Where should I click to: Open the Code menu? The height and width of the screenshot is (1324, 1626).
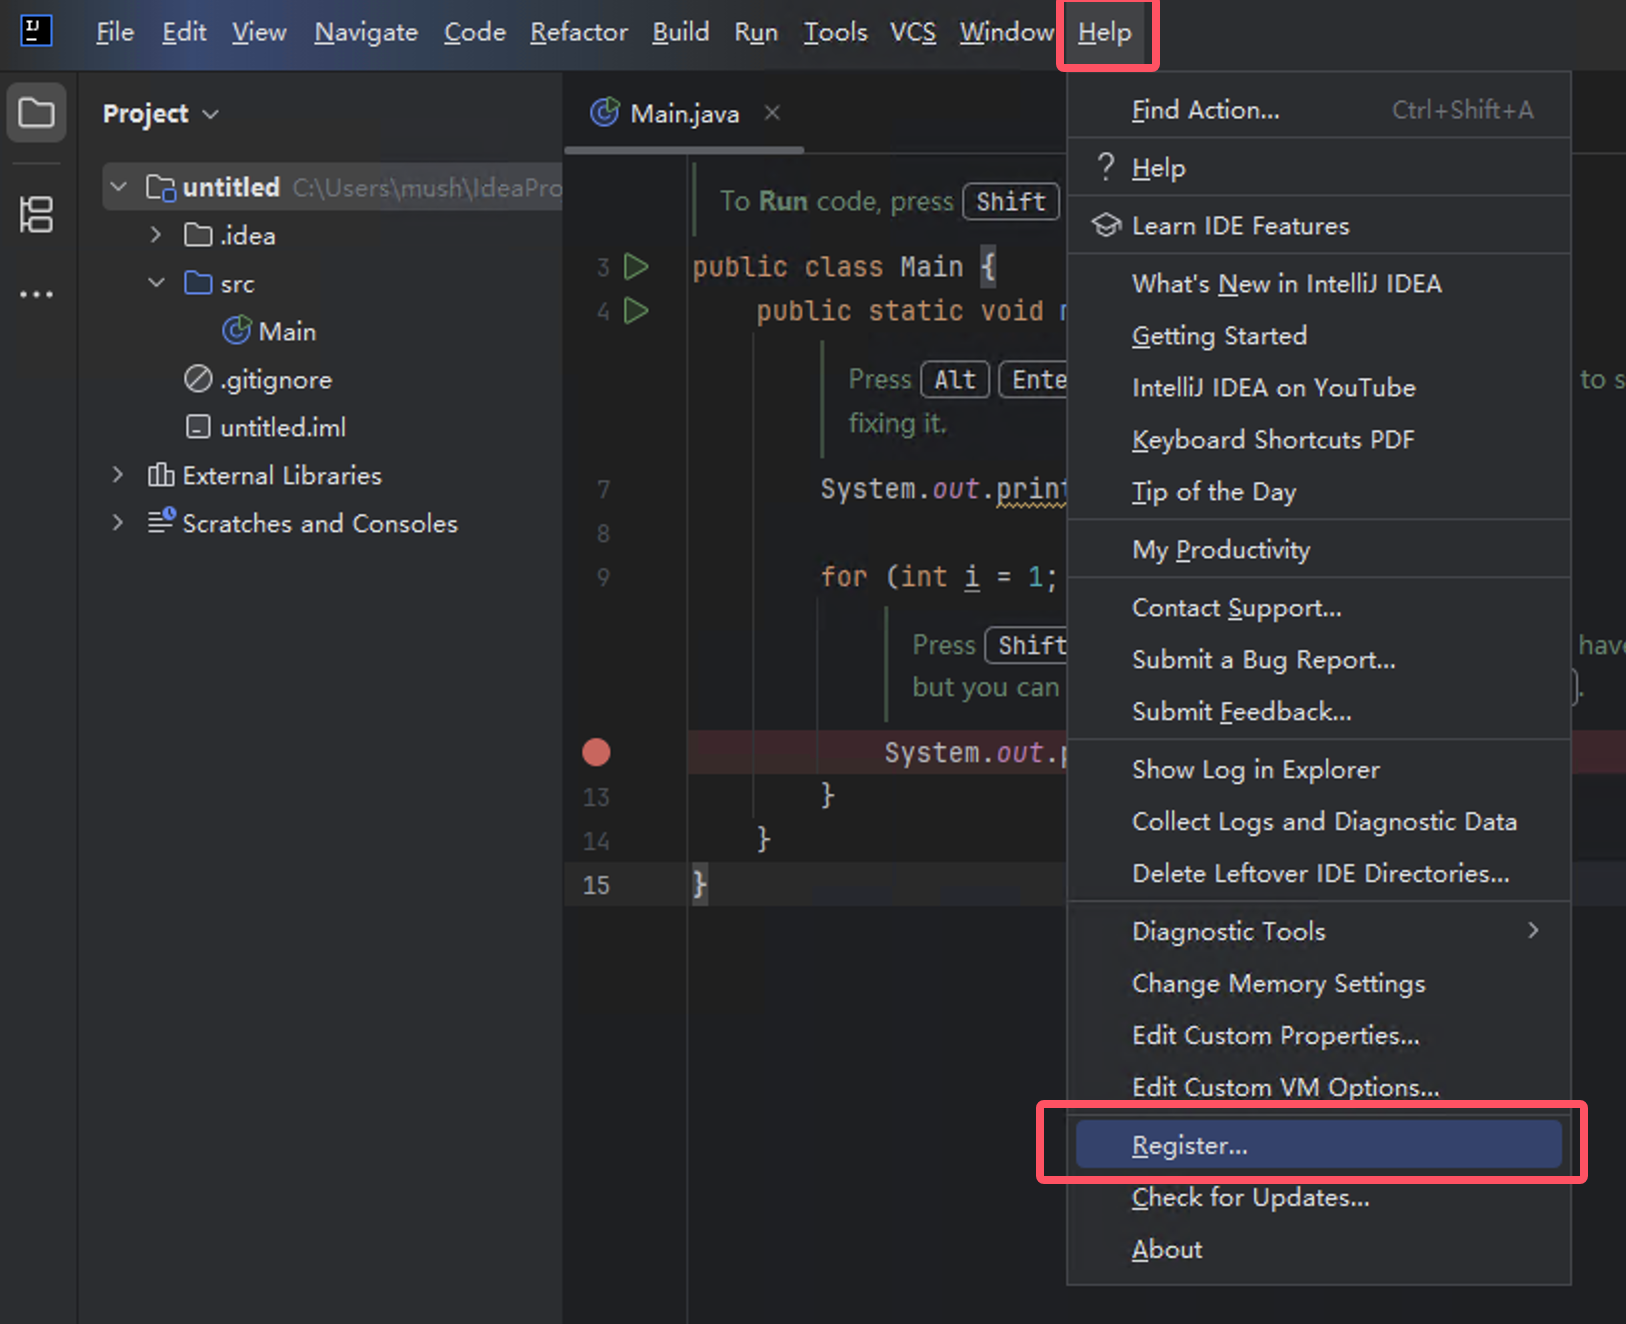pyautogui.click(x=475, y=32)
